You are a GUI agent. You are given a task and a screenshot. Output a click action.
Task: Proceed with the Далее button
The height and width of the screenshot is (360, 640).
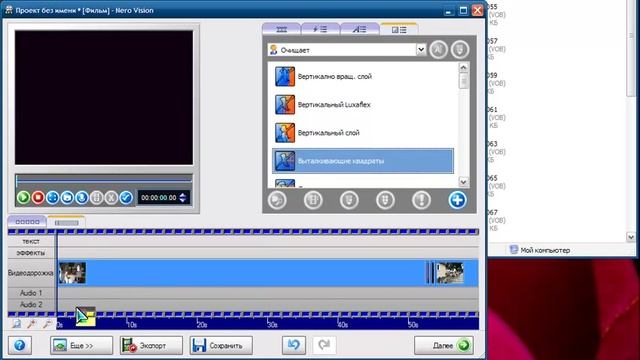(x=444, y=345)
